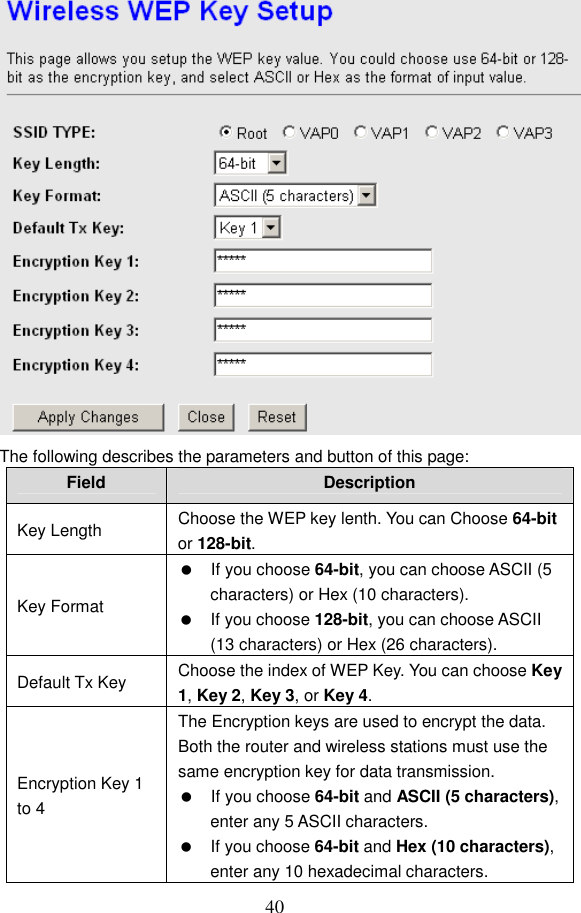
Task: Expand the Key 1 selector arrow
Action: [x=272, y=227]
